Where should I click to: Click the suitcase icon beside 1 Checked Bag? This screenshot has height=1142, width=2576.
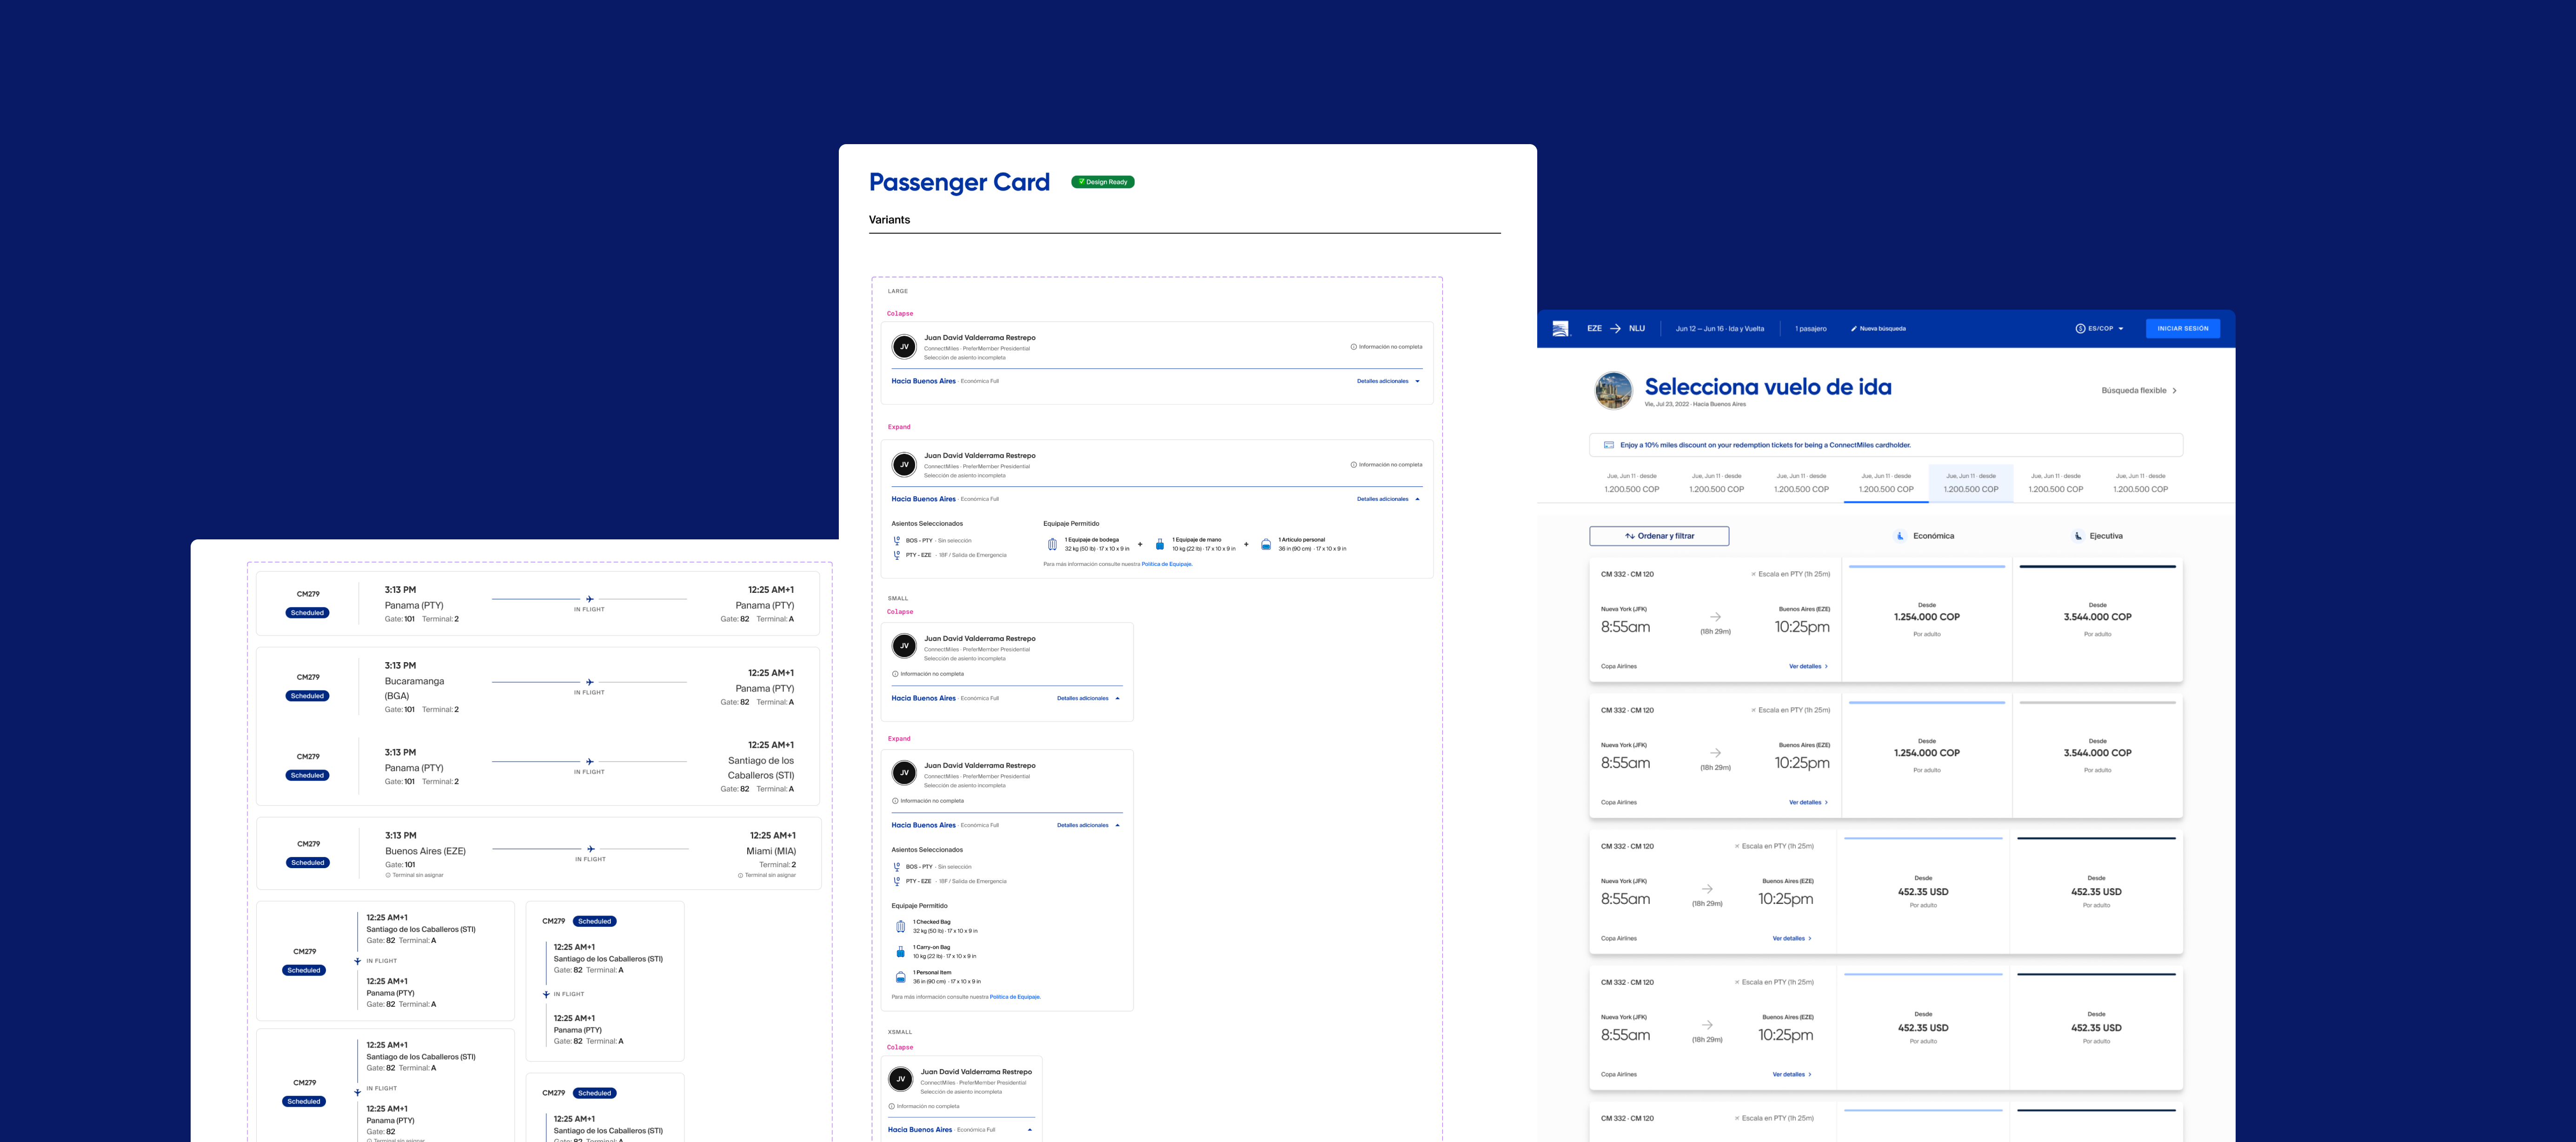(x=900, y=926)
